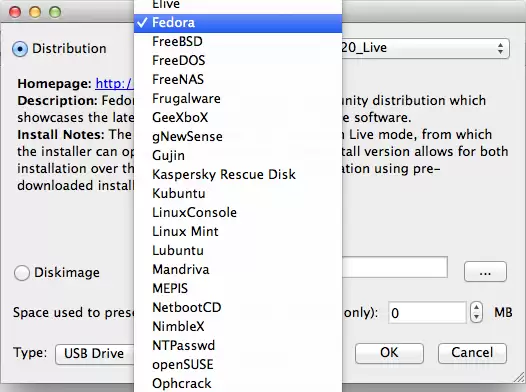Click the disk image path text field
526x392 pixels.
click(x=394, y=267)
